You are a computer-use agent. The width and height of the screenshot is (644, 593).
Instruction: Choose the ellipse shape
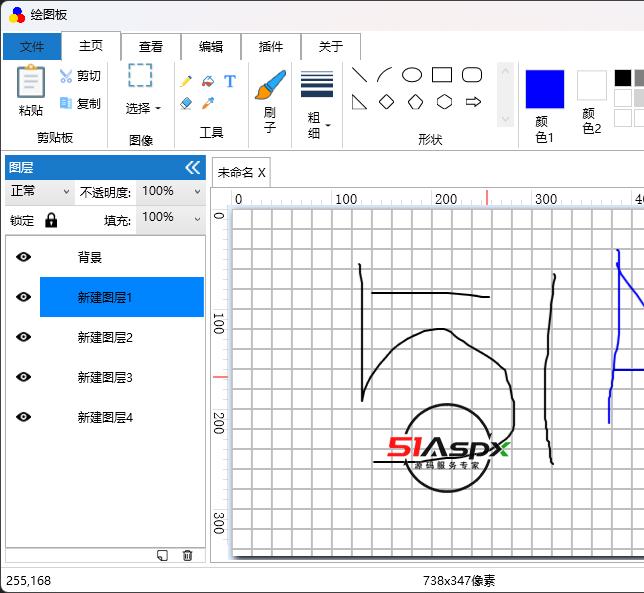coord(412,75)
